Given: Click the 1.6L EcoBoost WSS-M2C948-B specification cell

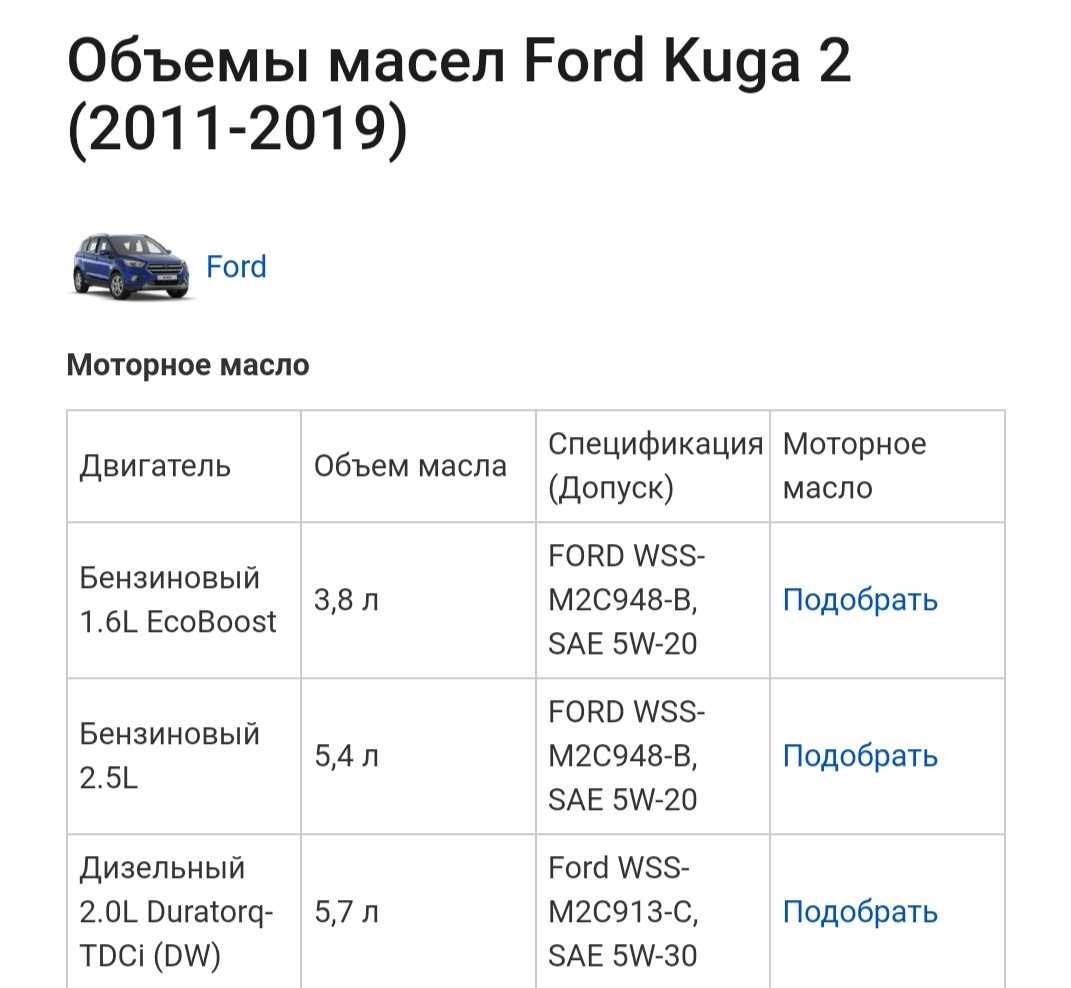Looking at the screenshot, I should pyautogui.click(x=627, y=600).
